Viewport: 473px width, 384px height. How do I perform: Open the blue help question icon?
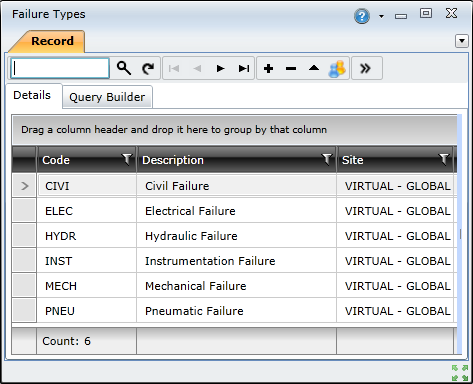pyautogui.click(x=362, y=16)
